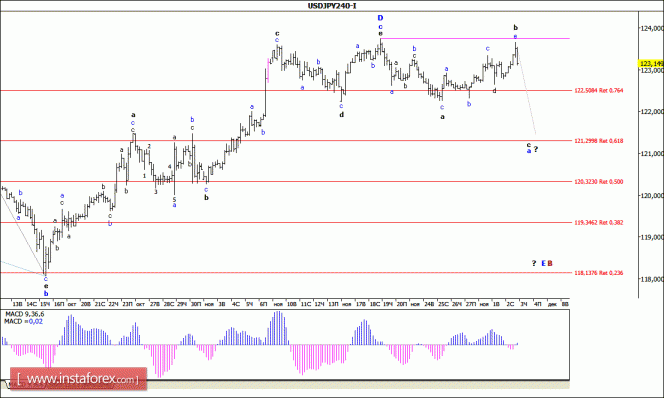664x398 pixels.
Task: Click the 118,1376 Ret 0.236 retracement label
Action: (x=598, y=273)
